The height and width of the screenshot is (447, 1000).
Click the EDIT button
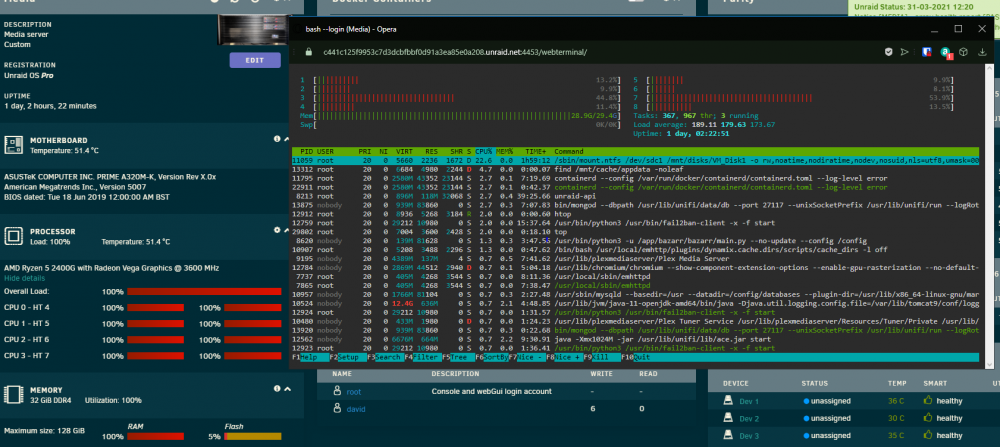(255, 60)
